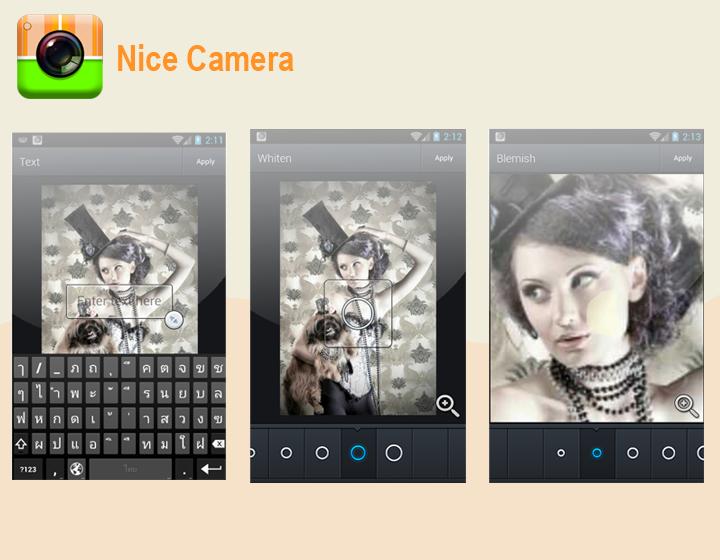Click the 'Blemish' screen title

pyautogui.click(x=516, y=158)
